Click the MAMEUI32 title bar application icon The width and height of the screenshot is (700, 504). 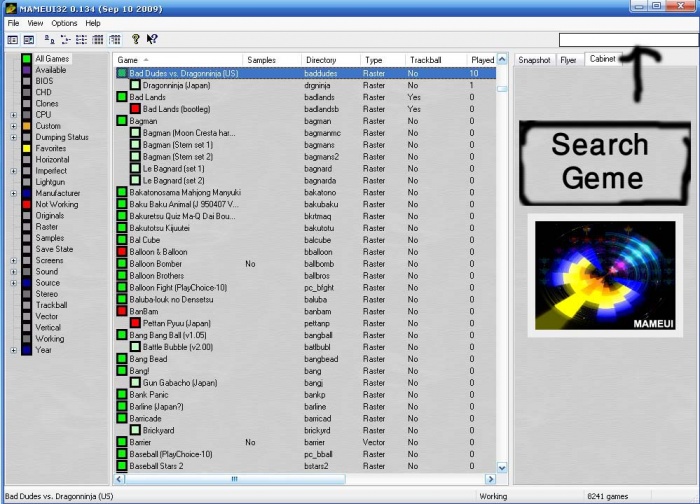[x=11, y=8]
